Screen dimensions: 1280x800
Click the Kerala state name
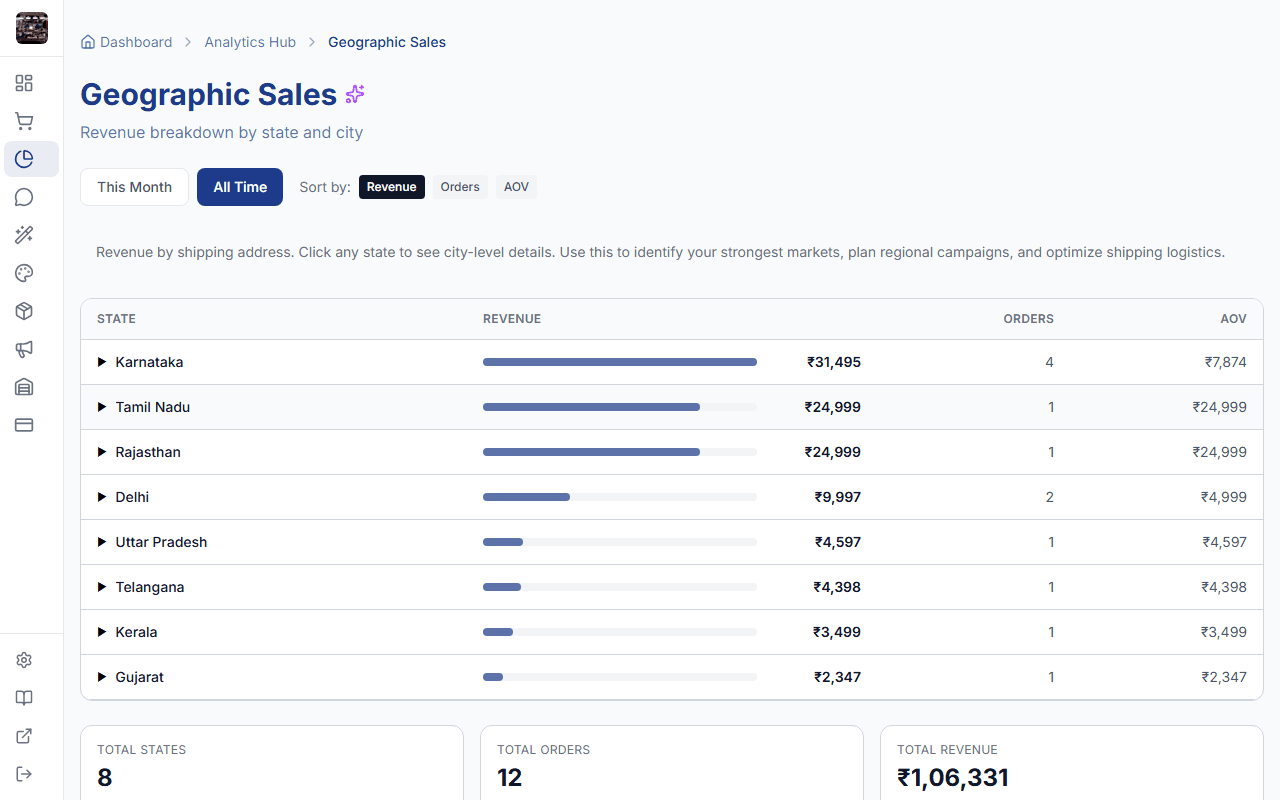136,632
